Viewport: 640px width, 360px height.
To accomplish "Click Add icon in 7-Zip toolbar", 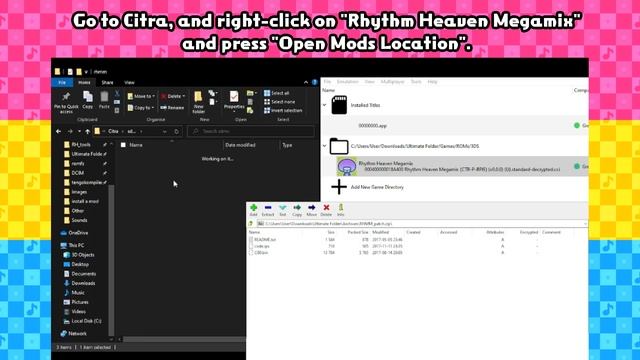I will (253, 208).
